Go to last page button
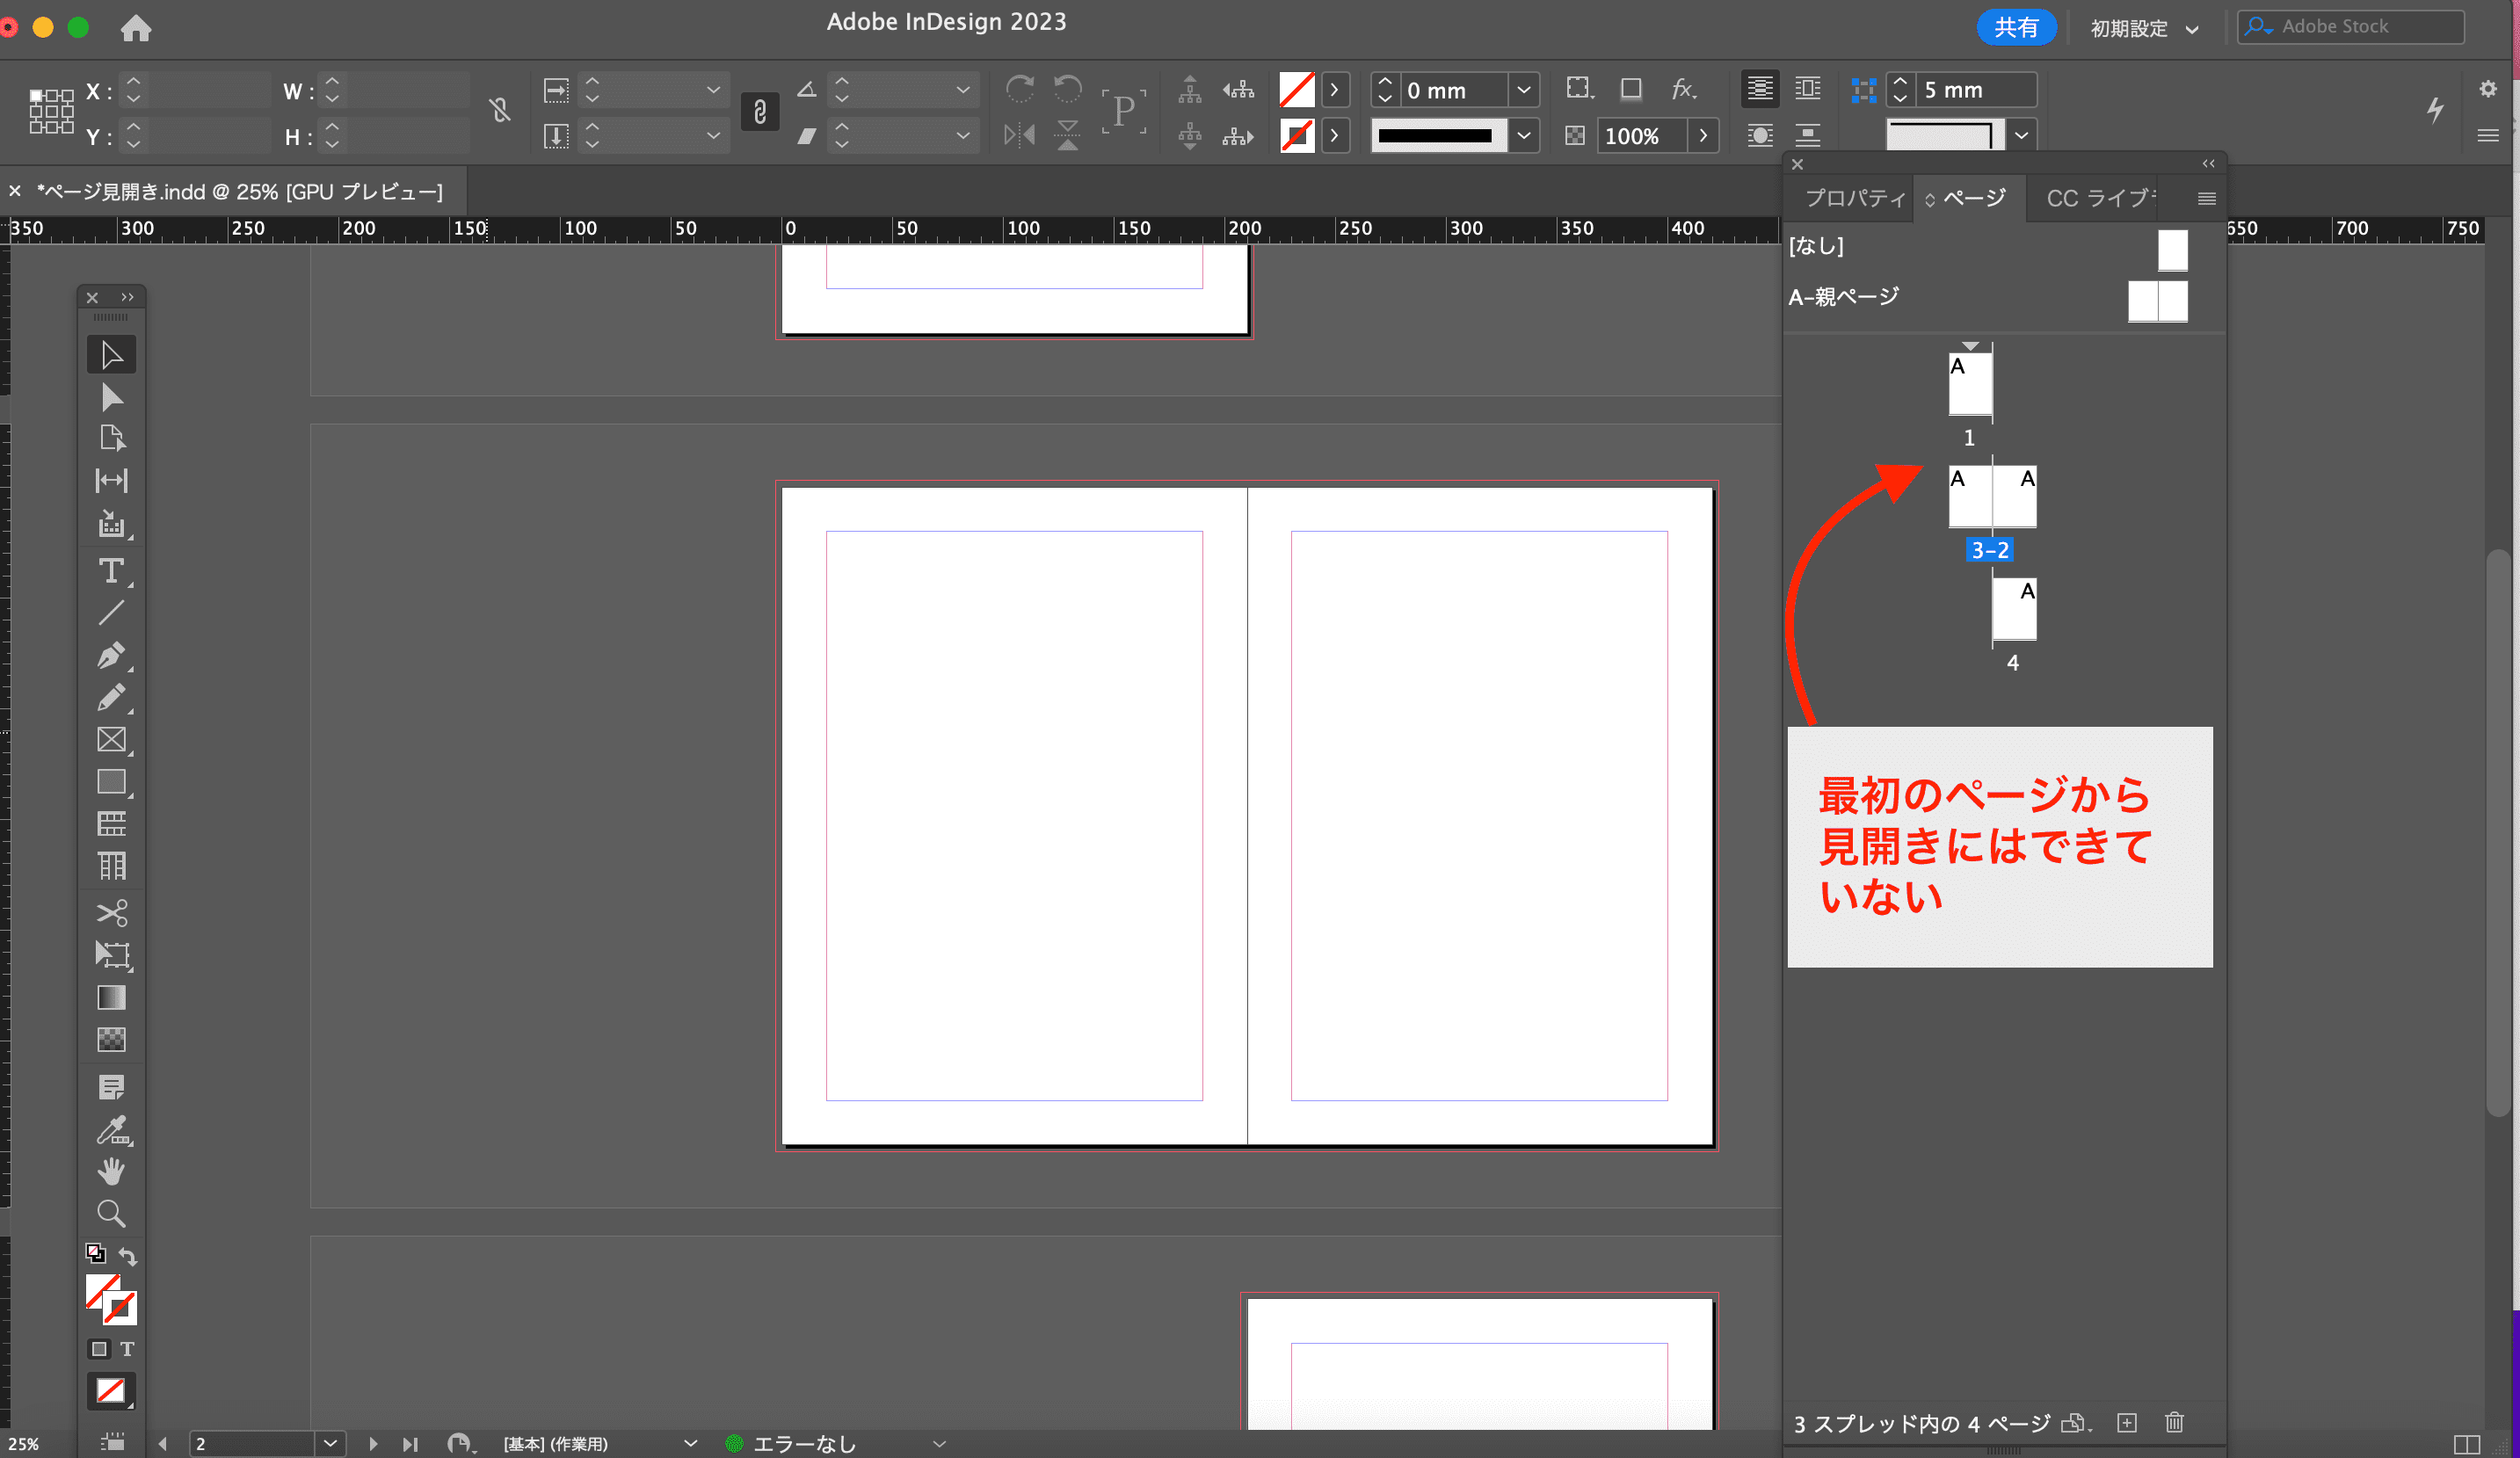Image resolution: width=2520 pixels, height=1458 pixels. tap(410, 1444)
